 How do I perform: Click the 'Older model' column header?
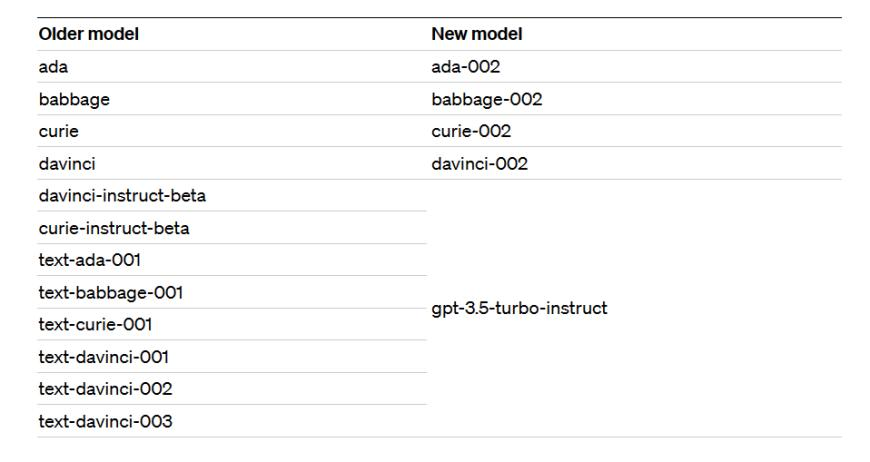point(88,34)
